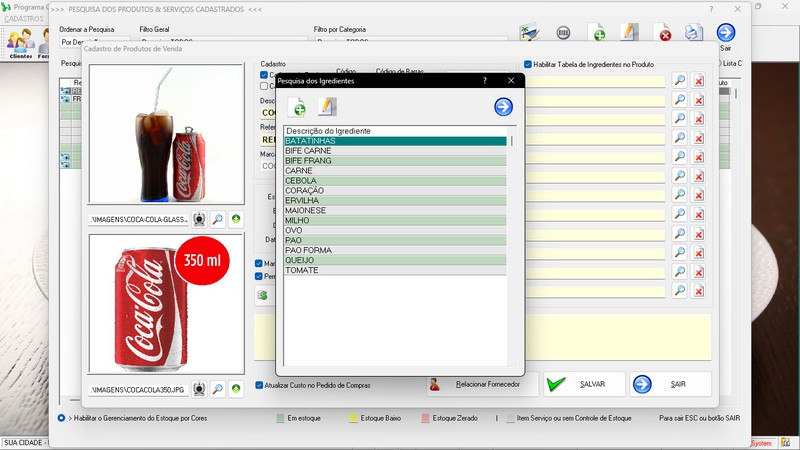The image size is (800, 450).
Task: Open help on Pesquisa dos Igredientes dialog
Action: (x=485, y=80)
